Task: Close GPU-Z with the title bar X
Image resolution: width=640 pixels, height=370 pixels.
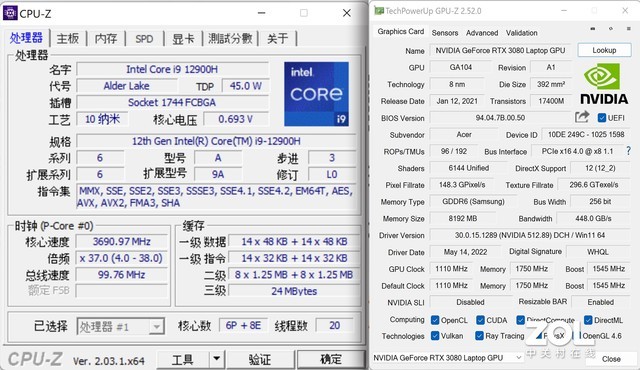Action: point(625,11)
